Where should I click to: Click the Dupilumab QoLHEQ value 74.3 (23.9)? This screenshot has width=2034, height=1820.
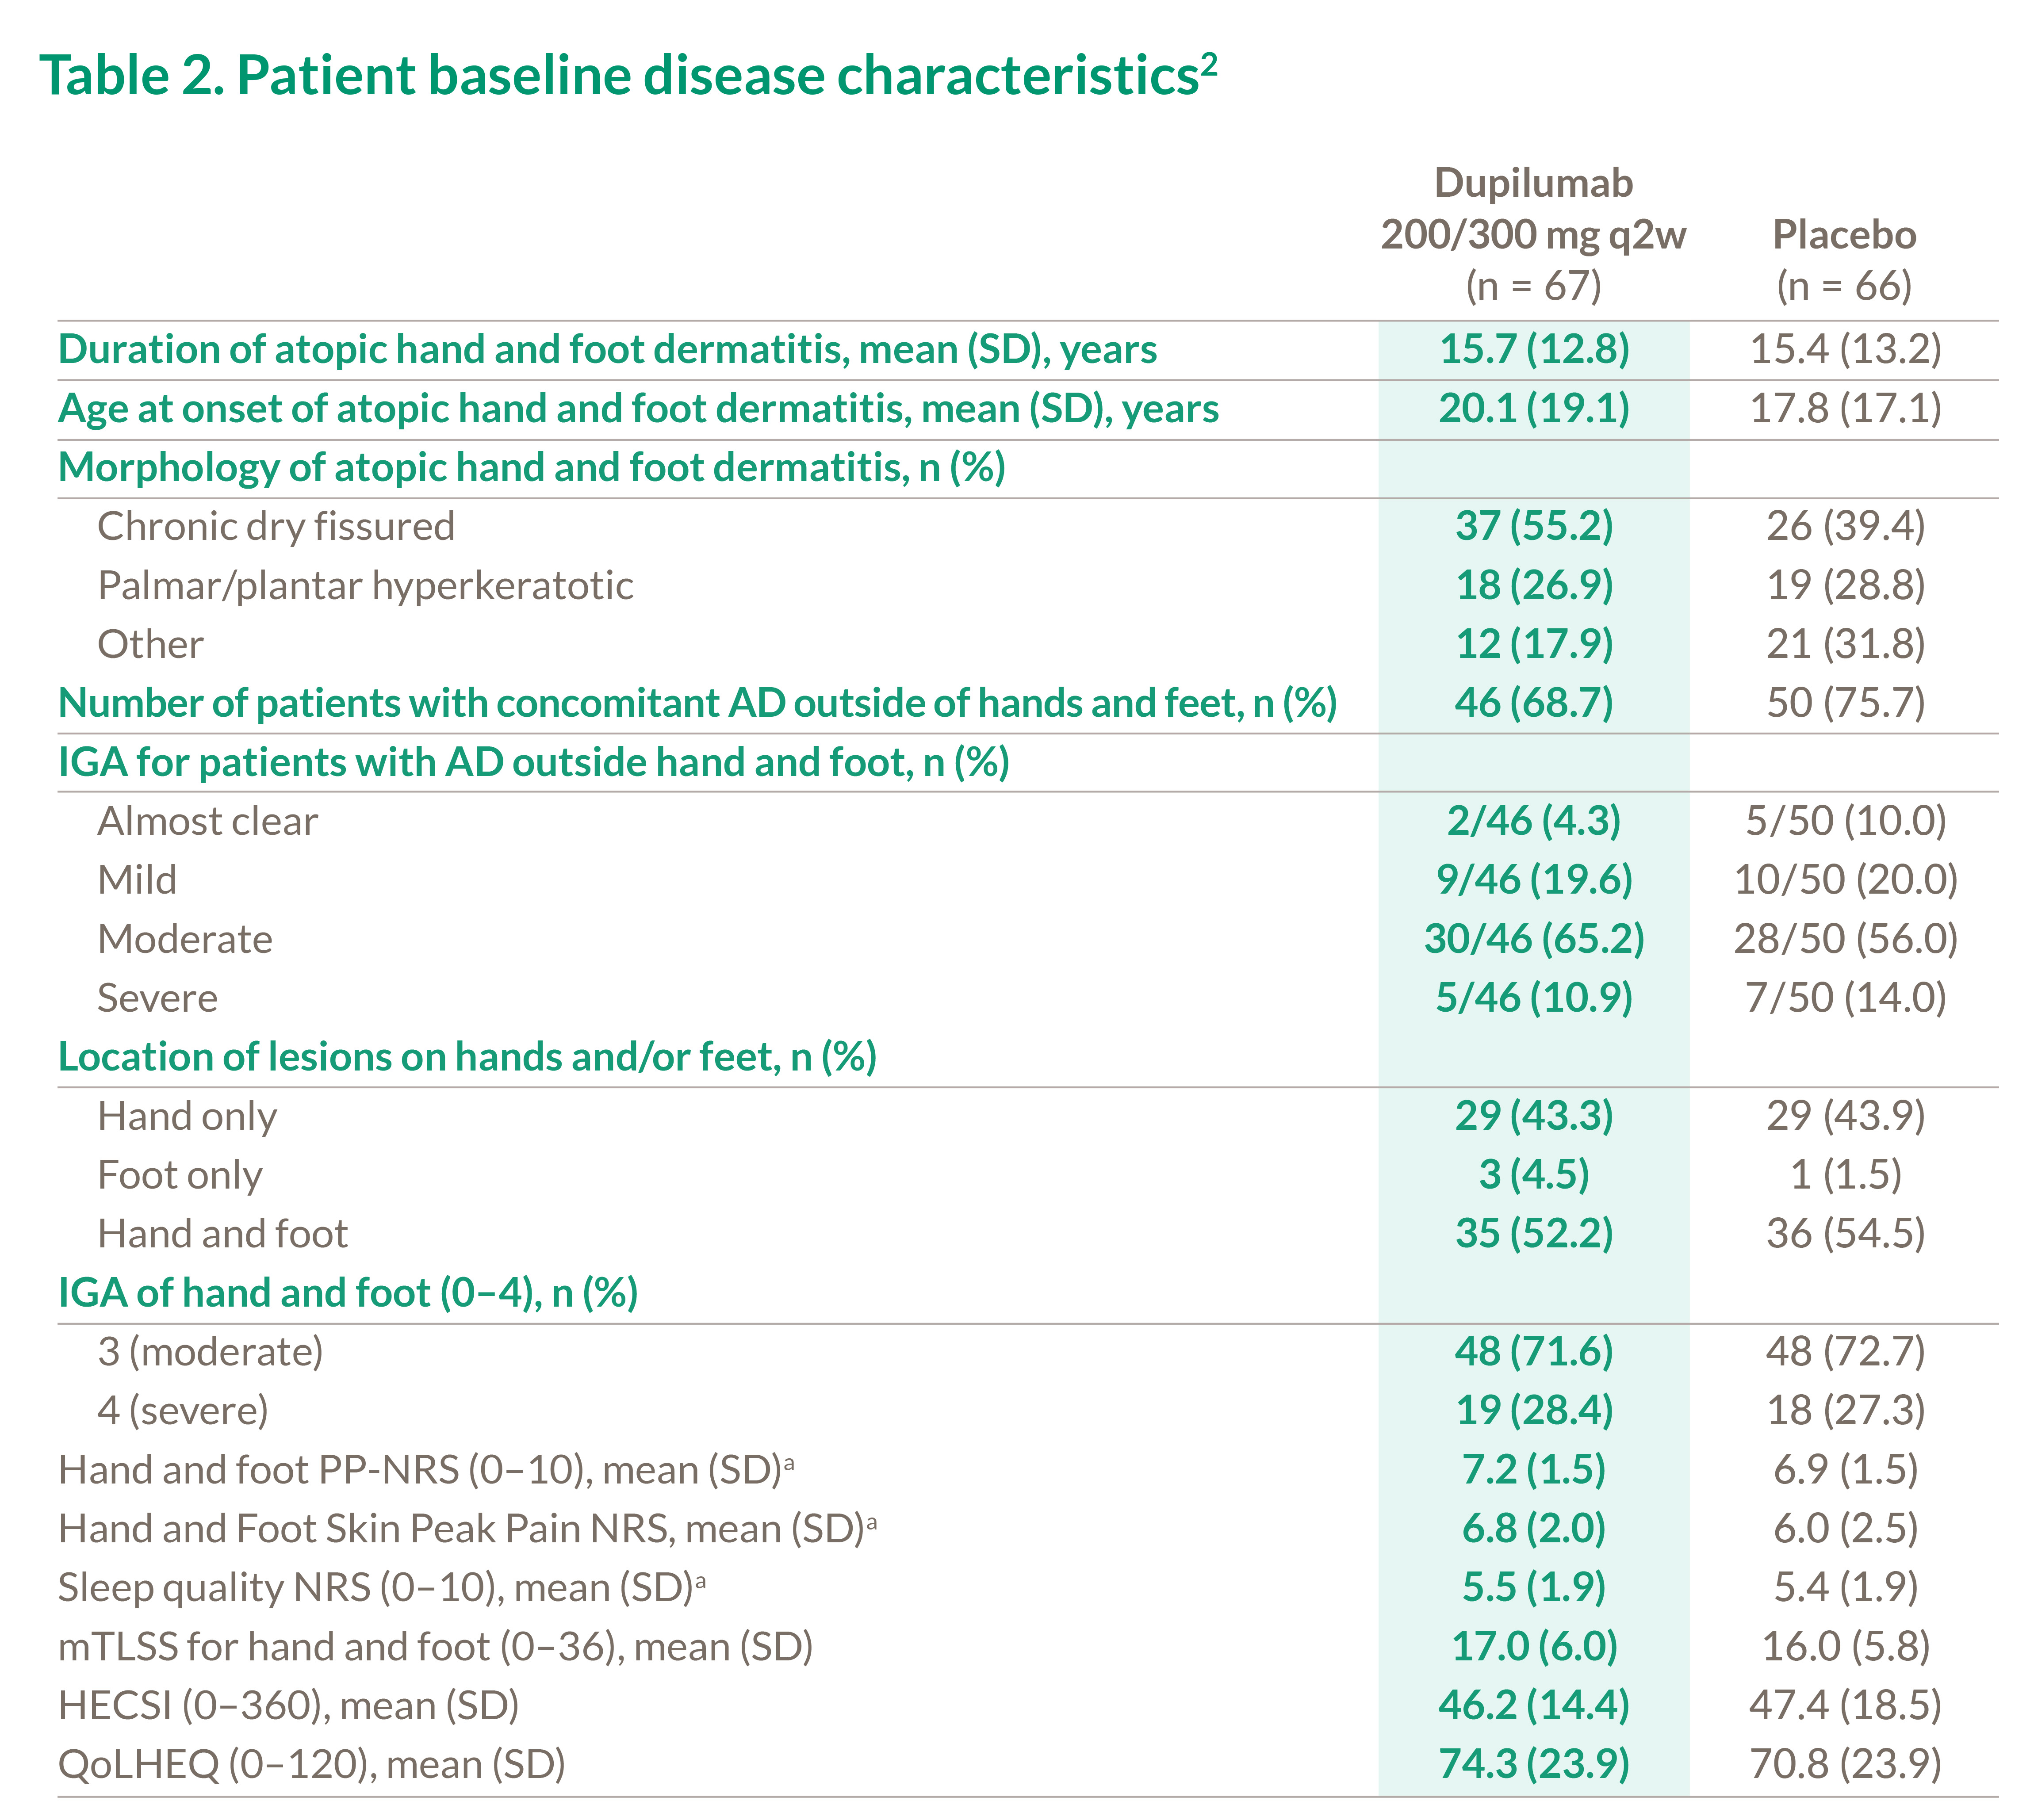click(1533, 1766)
